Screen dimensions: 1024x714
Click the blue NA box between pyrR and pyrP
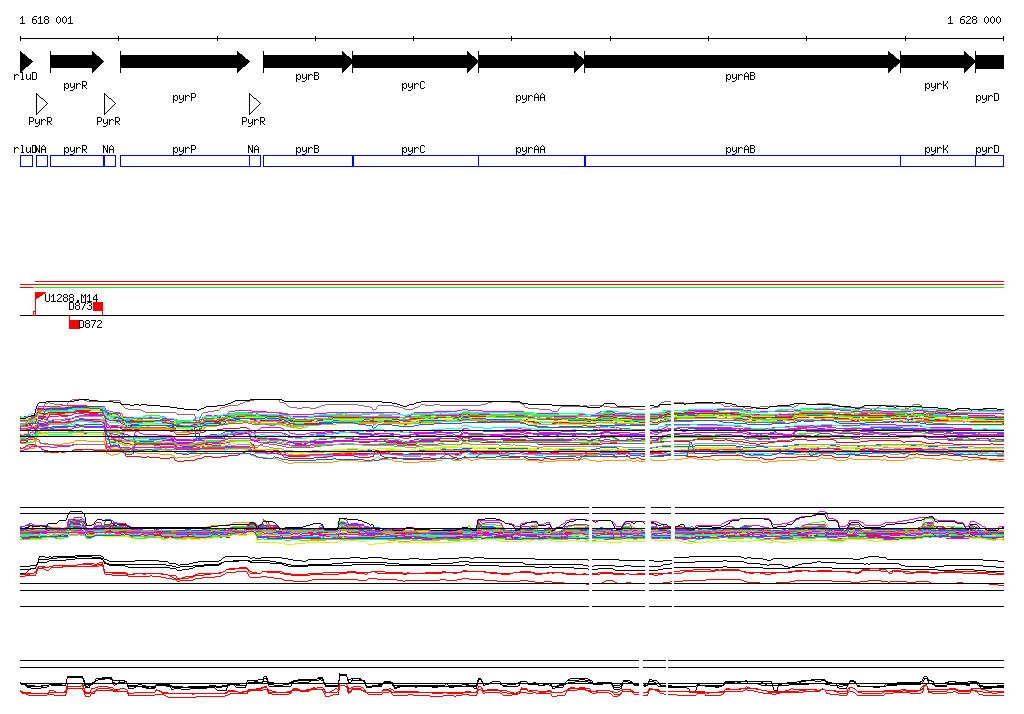[x=110, y=161]
